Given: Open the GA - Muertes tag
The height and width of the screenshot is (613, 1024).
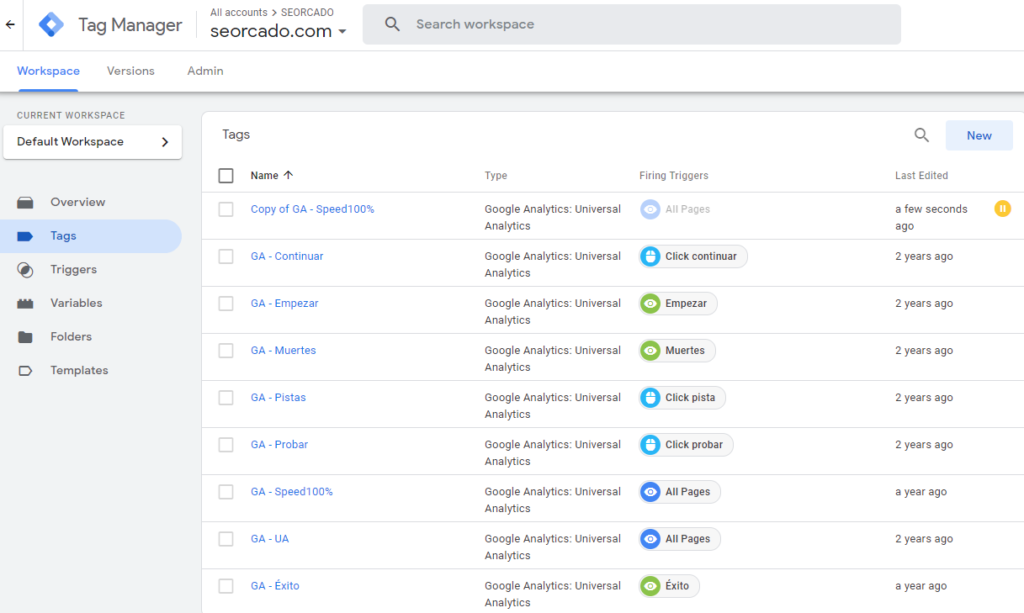Looking at the screenshot, I should click(283, 351).
